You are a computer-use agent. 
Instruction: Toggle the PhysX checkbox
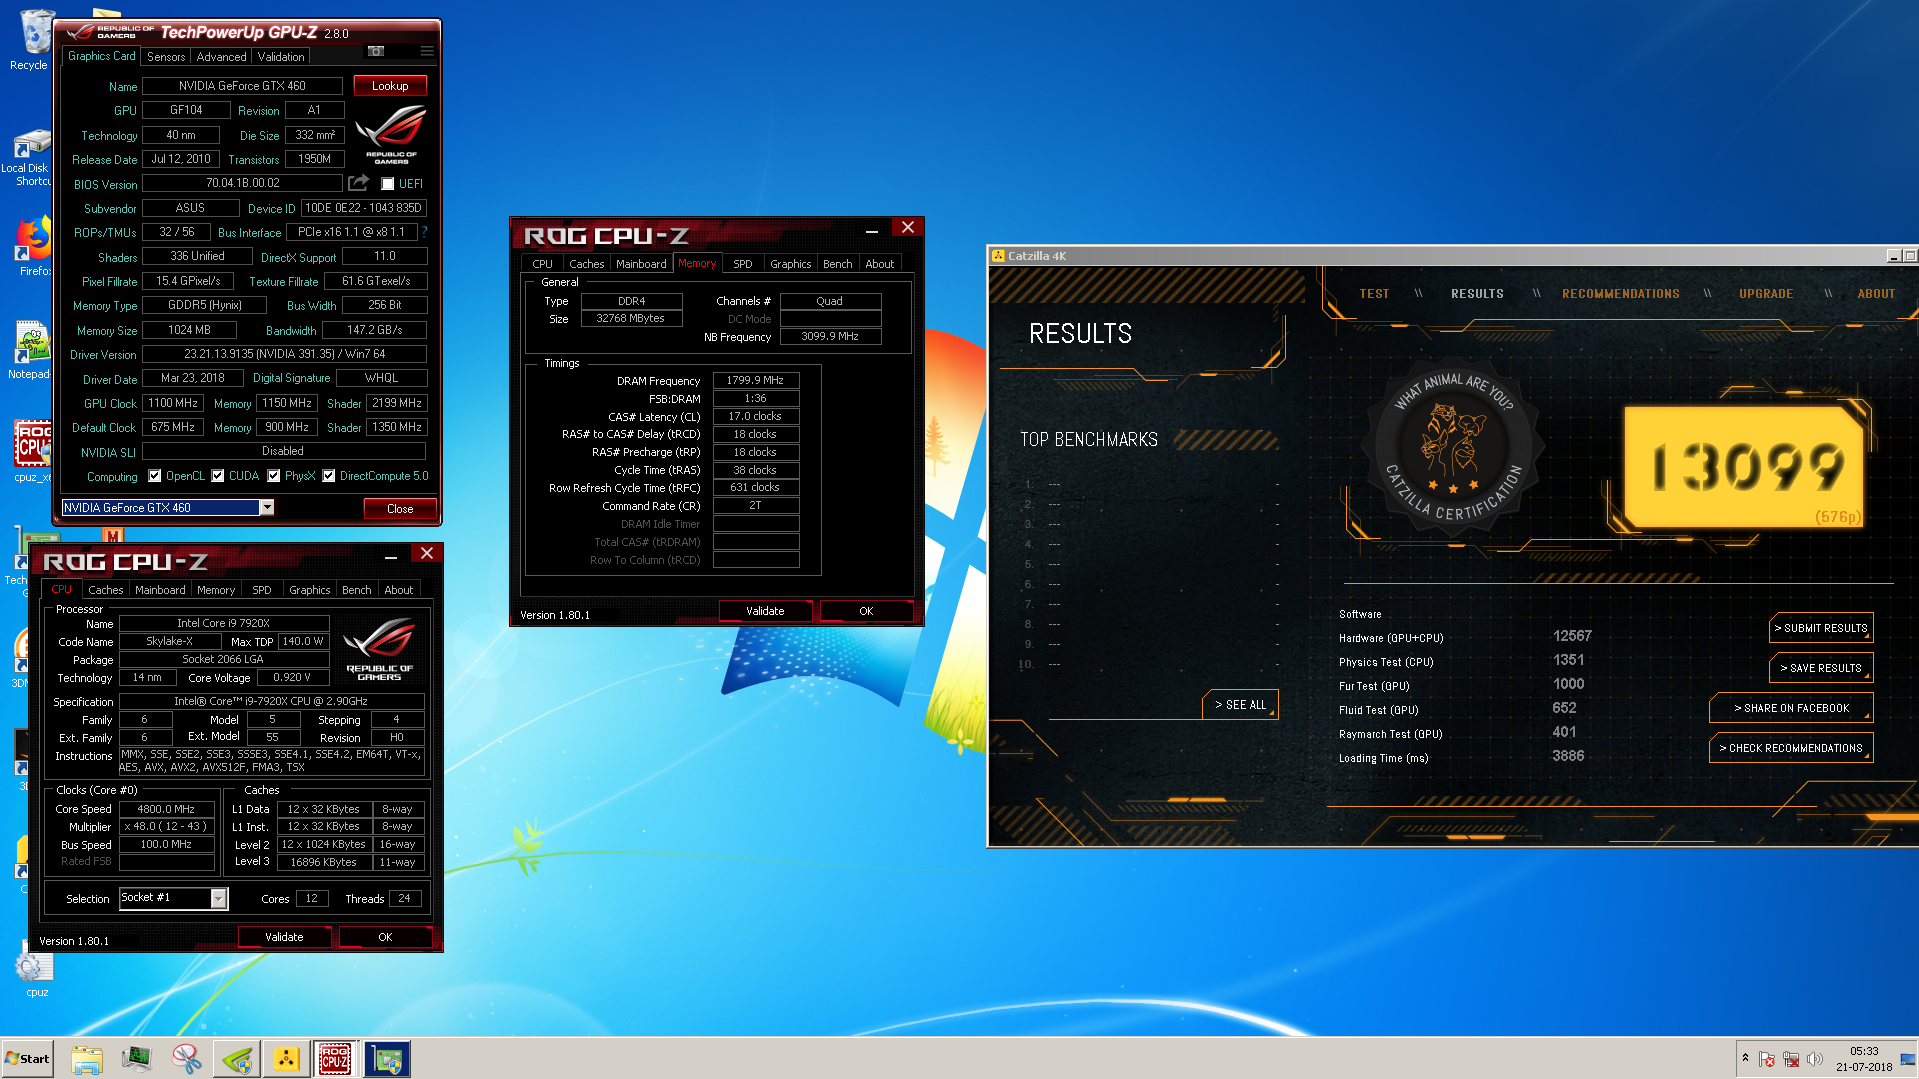(x=273, y=476)
